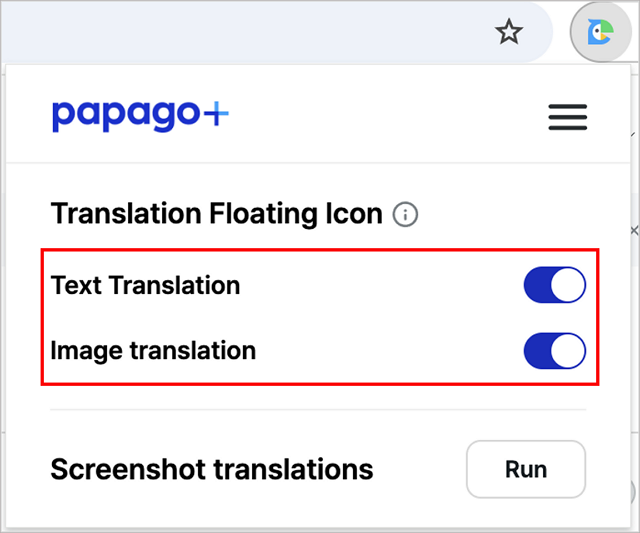Click the papago+ logo
Screen dimensions: 640x533
140,116
